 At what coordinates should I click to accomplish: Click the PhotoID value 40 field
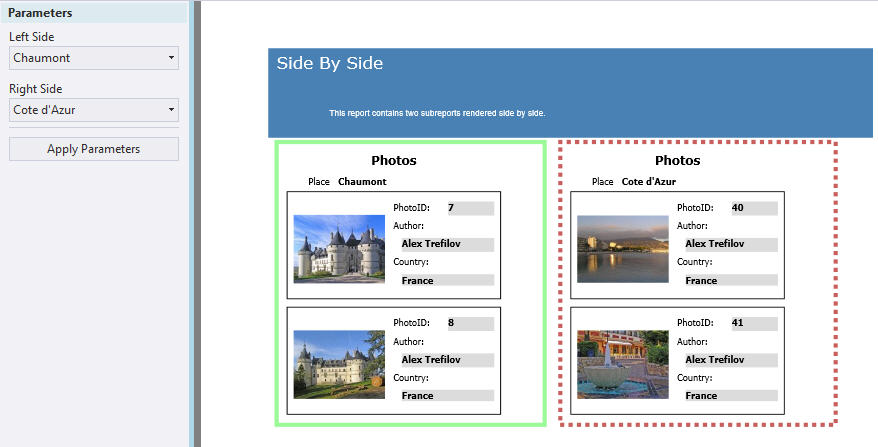(753, 208)
